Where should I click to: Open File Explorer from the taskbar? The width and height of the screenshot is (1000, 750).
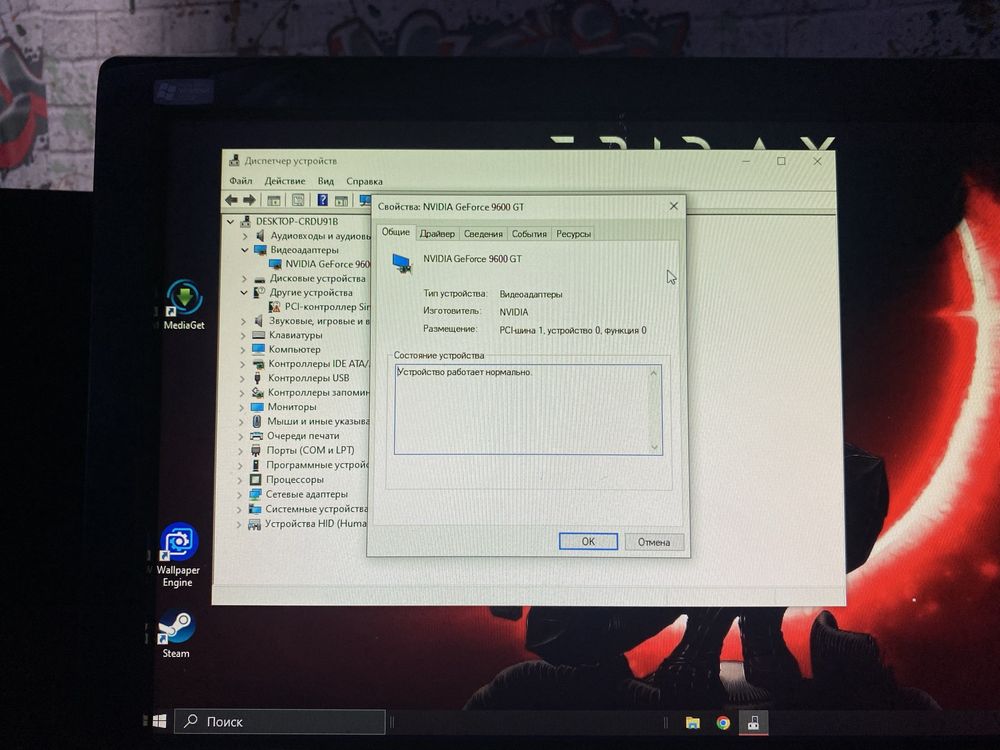(693, 722)
